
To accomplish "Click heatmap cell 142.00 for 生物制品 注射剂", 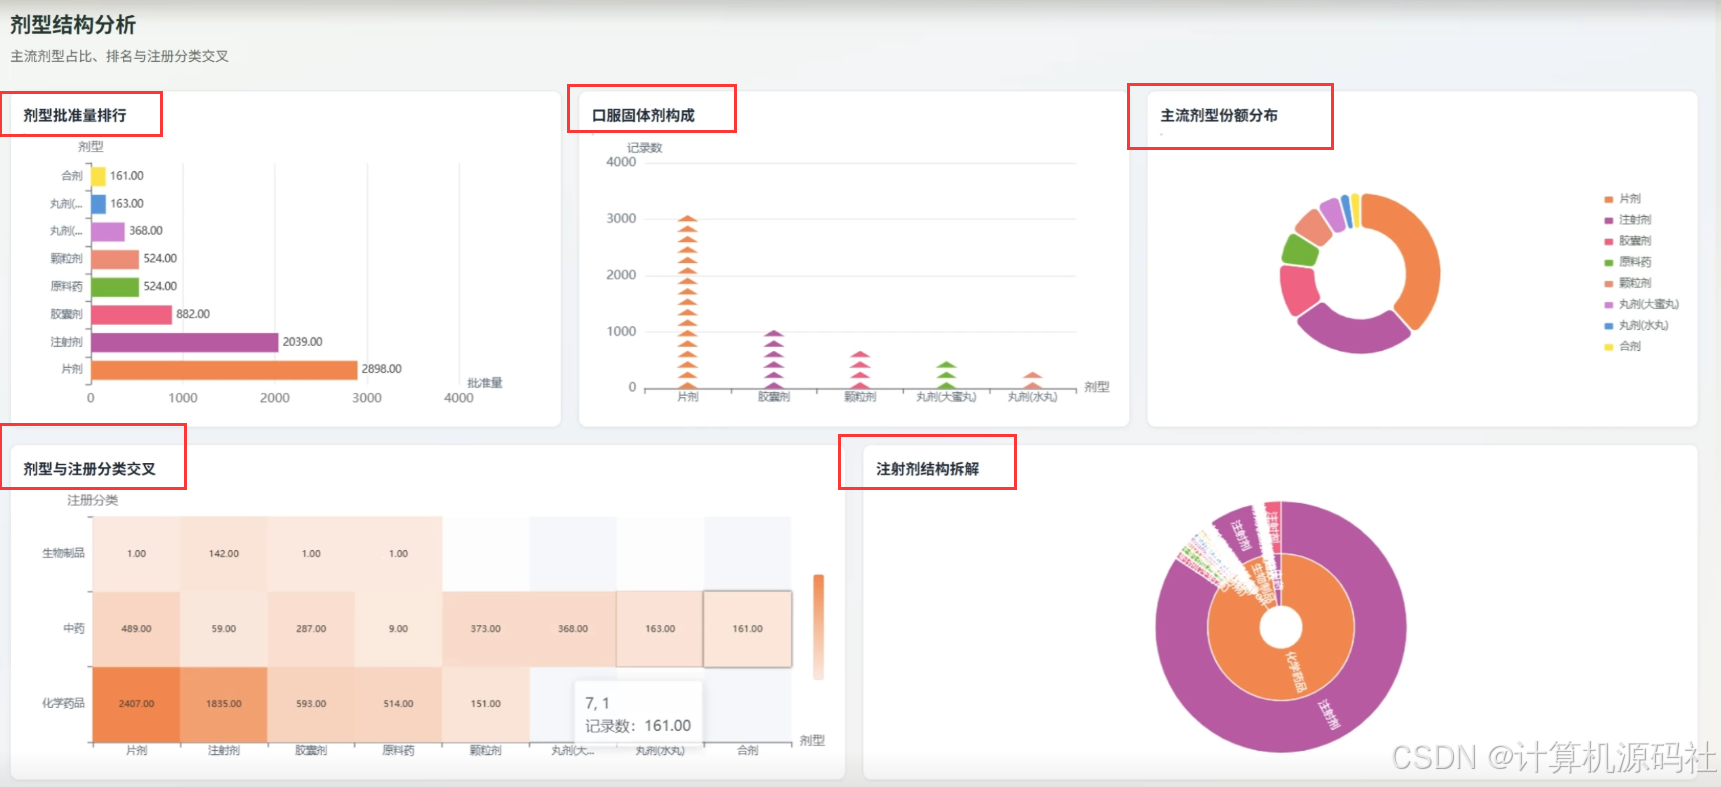I will (224, 554).
